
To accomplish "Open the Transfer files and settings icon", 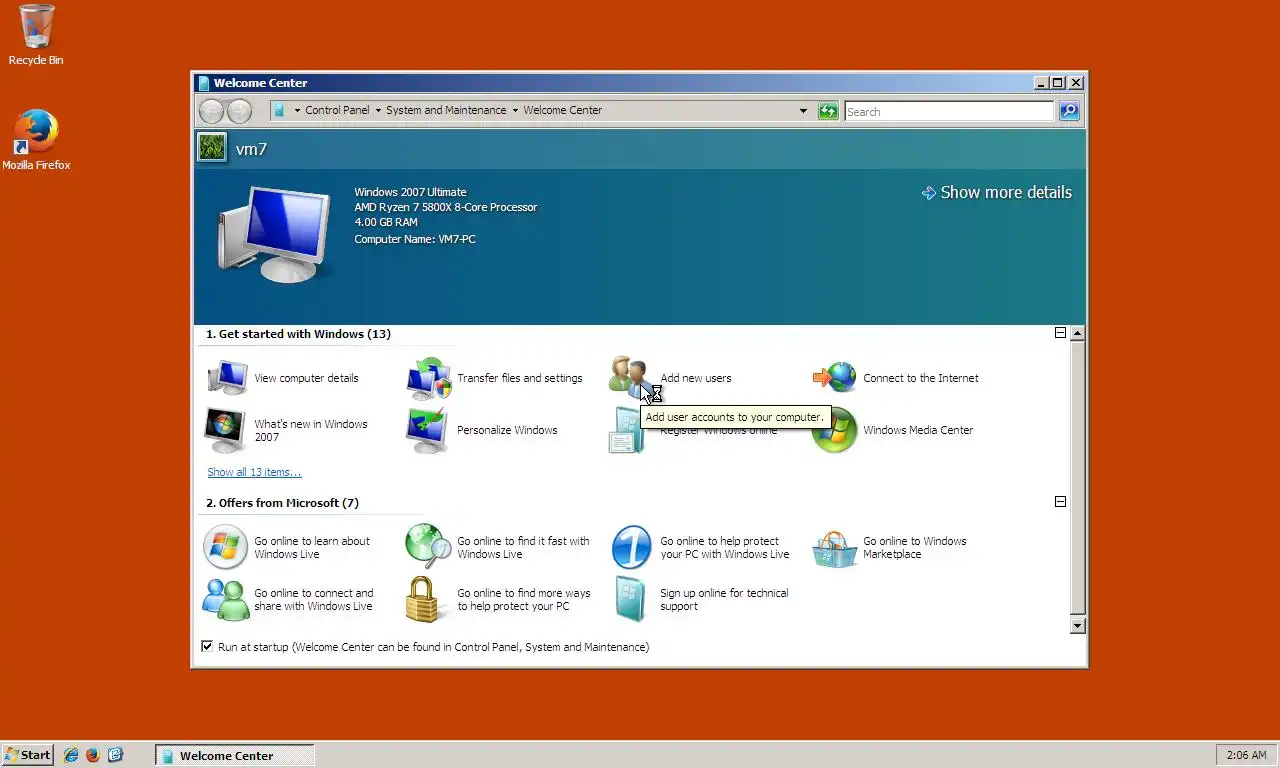I will (x=429, y=378).
